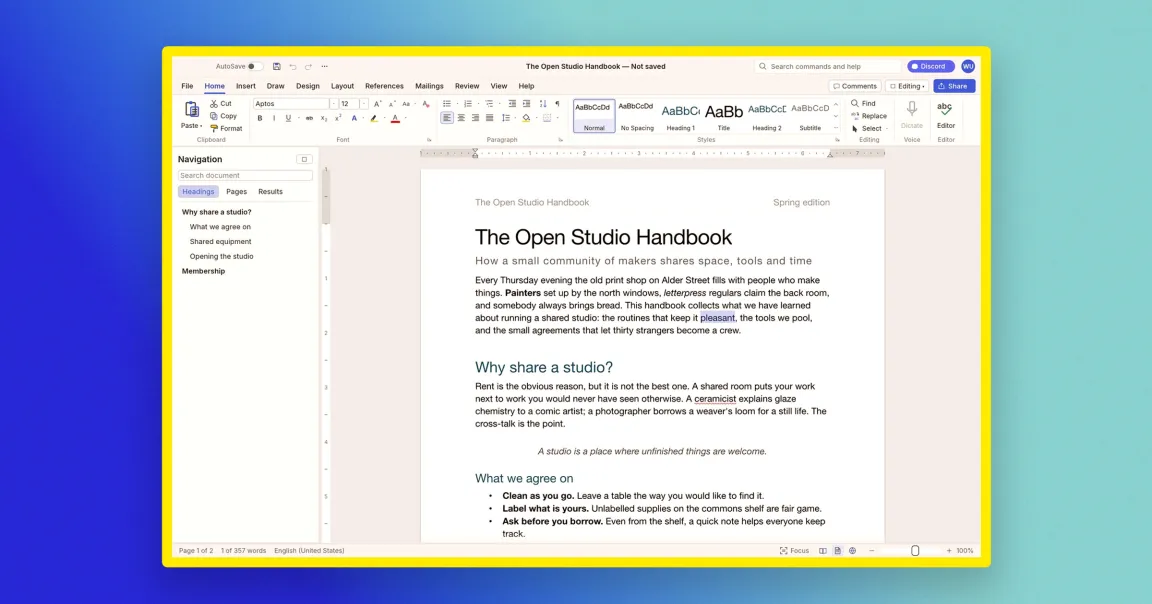
Task: Open the WU account avatar
Action: point(968,66)
